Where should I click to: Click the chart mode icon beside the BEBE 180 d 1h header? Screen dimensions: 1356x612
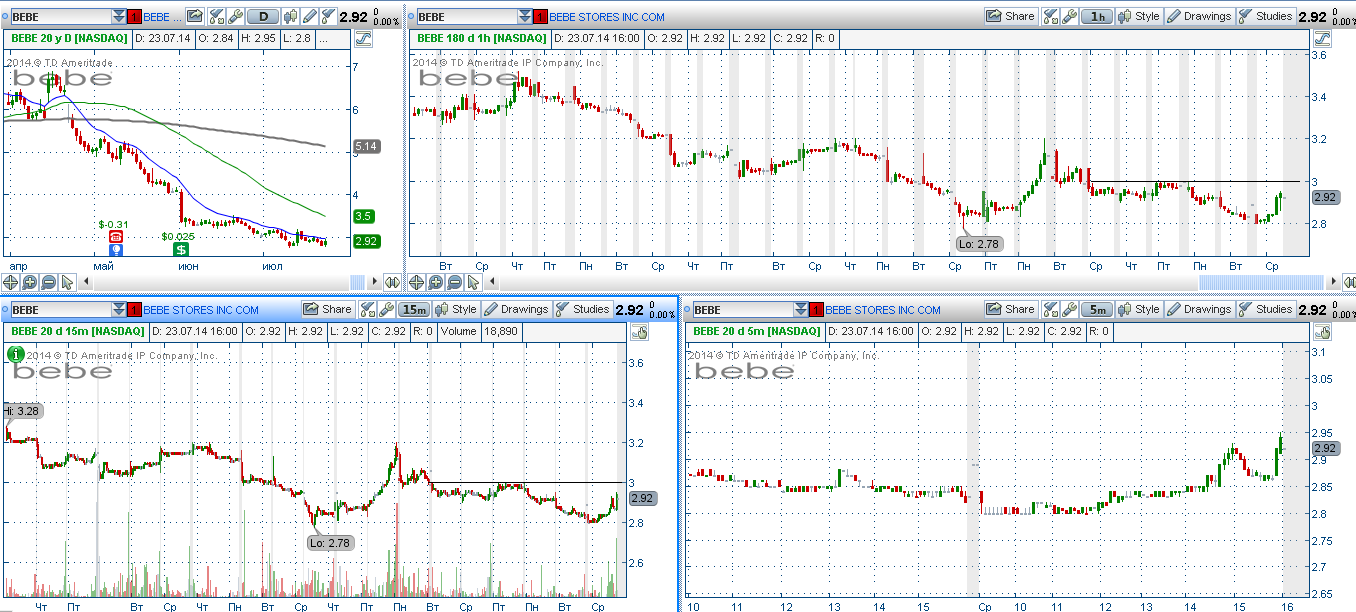point(1322,38)
